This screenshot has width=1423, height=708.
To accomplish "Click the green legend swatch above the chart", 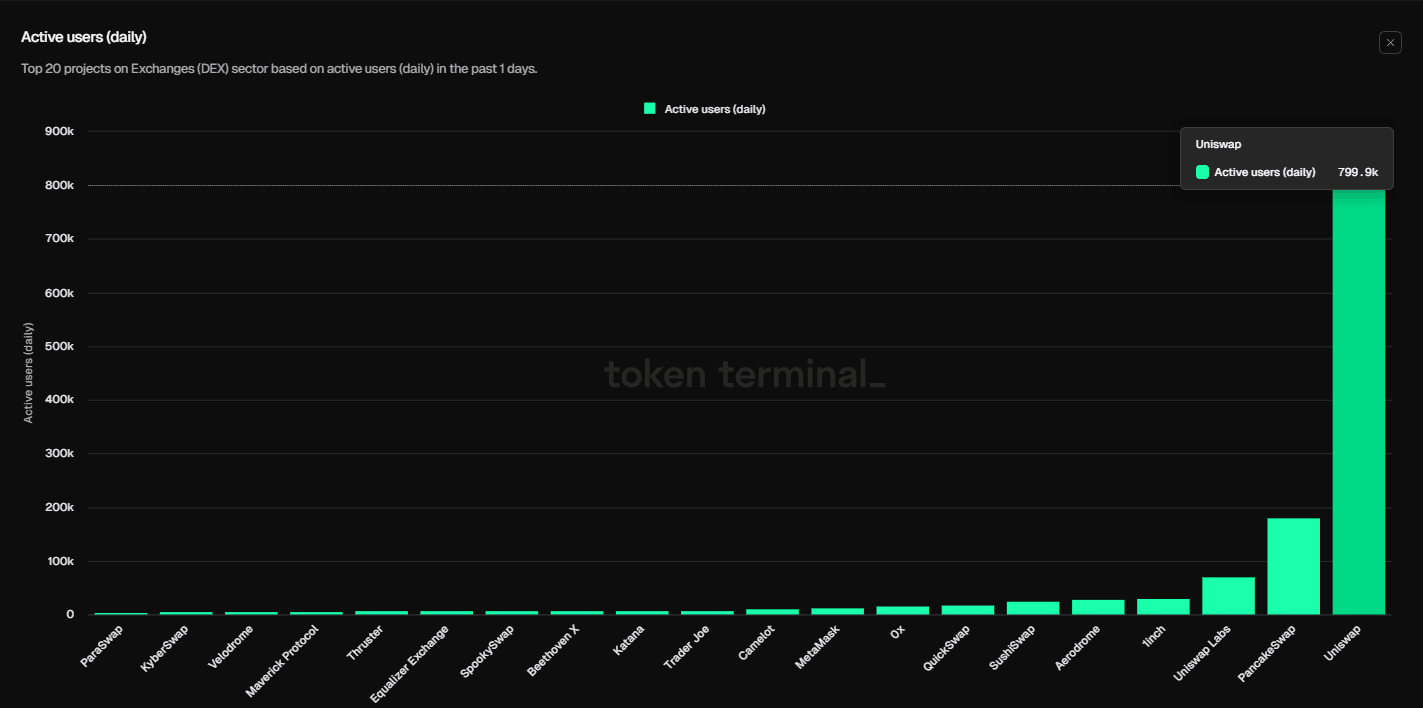I will point(651,108).
